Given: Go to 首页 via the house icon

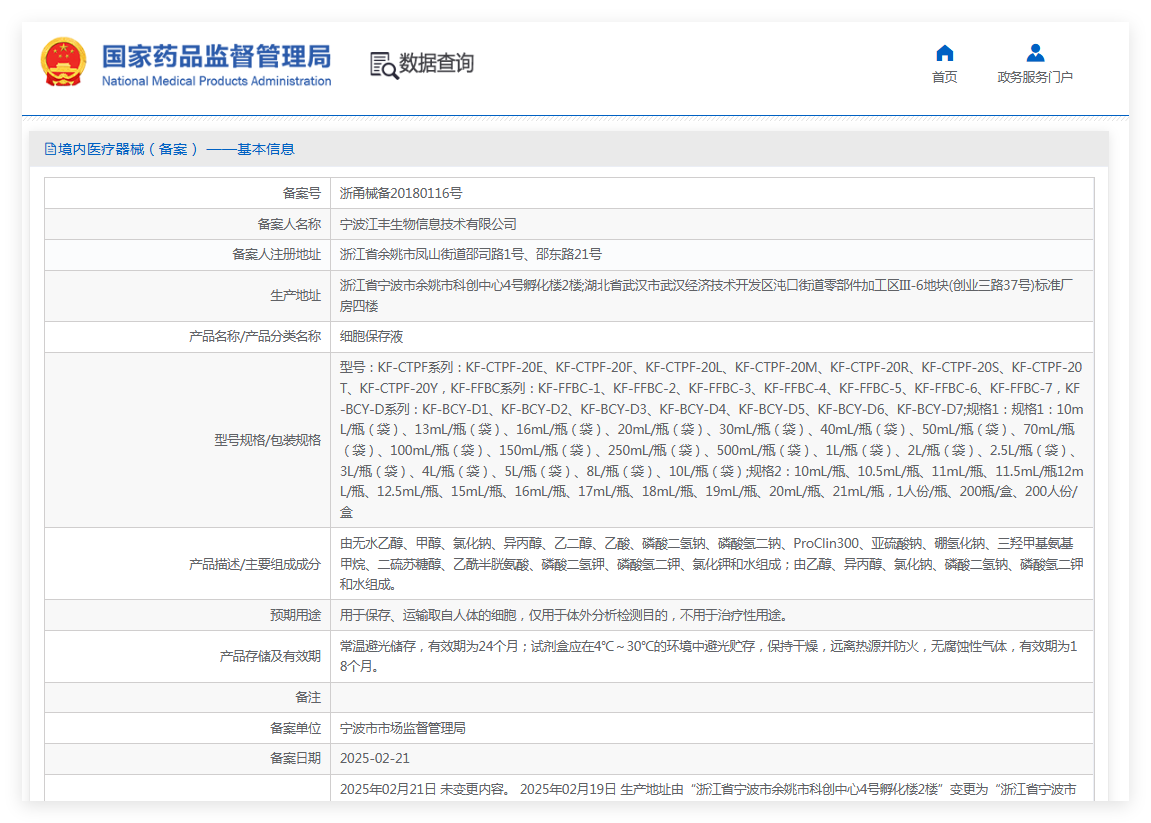Looking at the screenshot, I should (945, 54).
